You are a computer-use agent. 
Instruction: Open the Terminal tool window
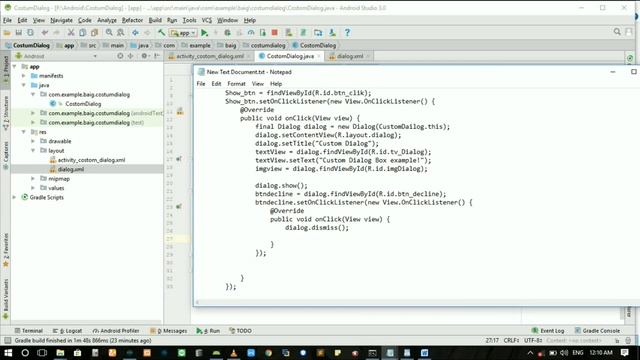tap(29, 331)
